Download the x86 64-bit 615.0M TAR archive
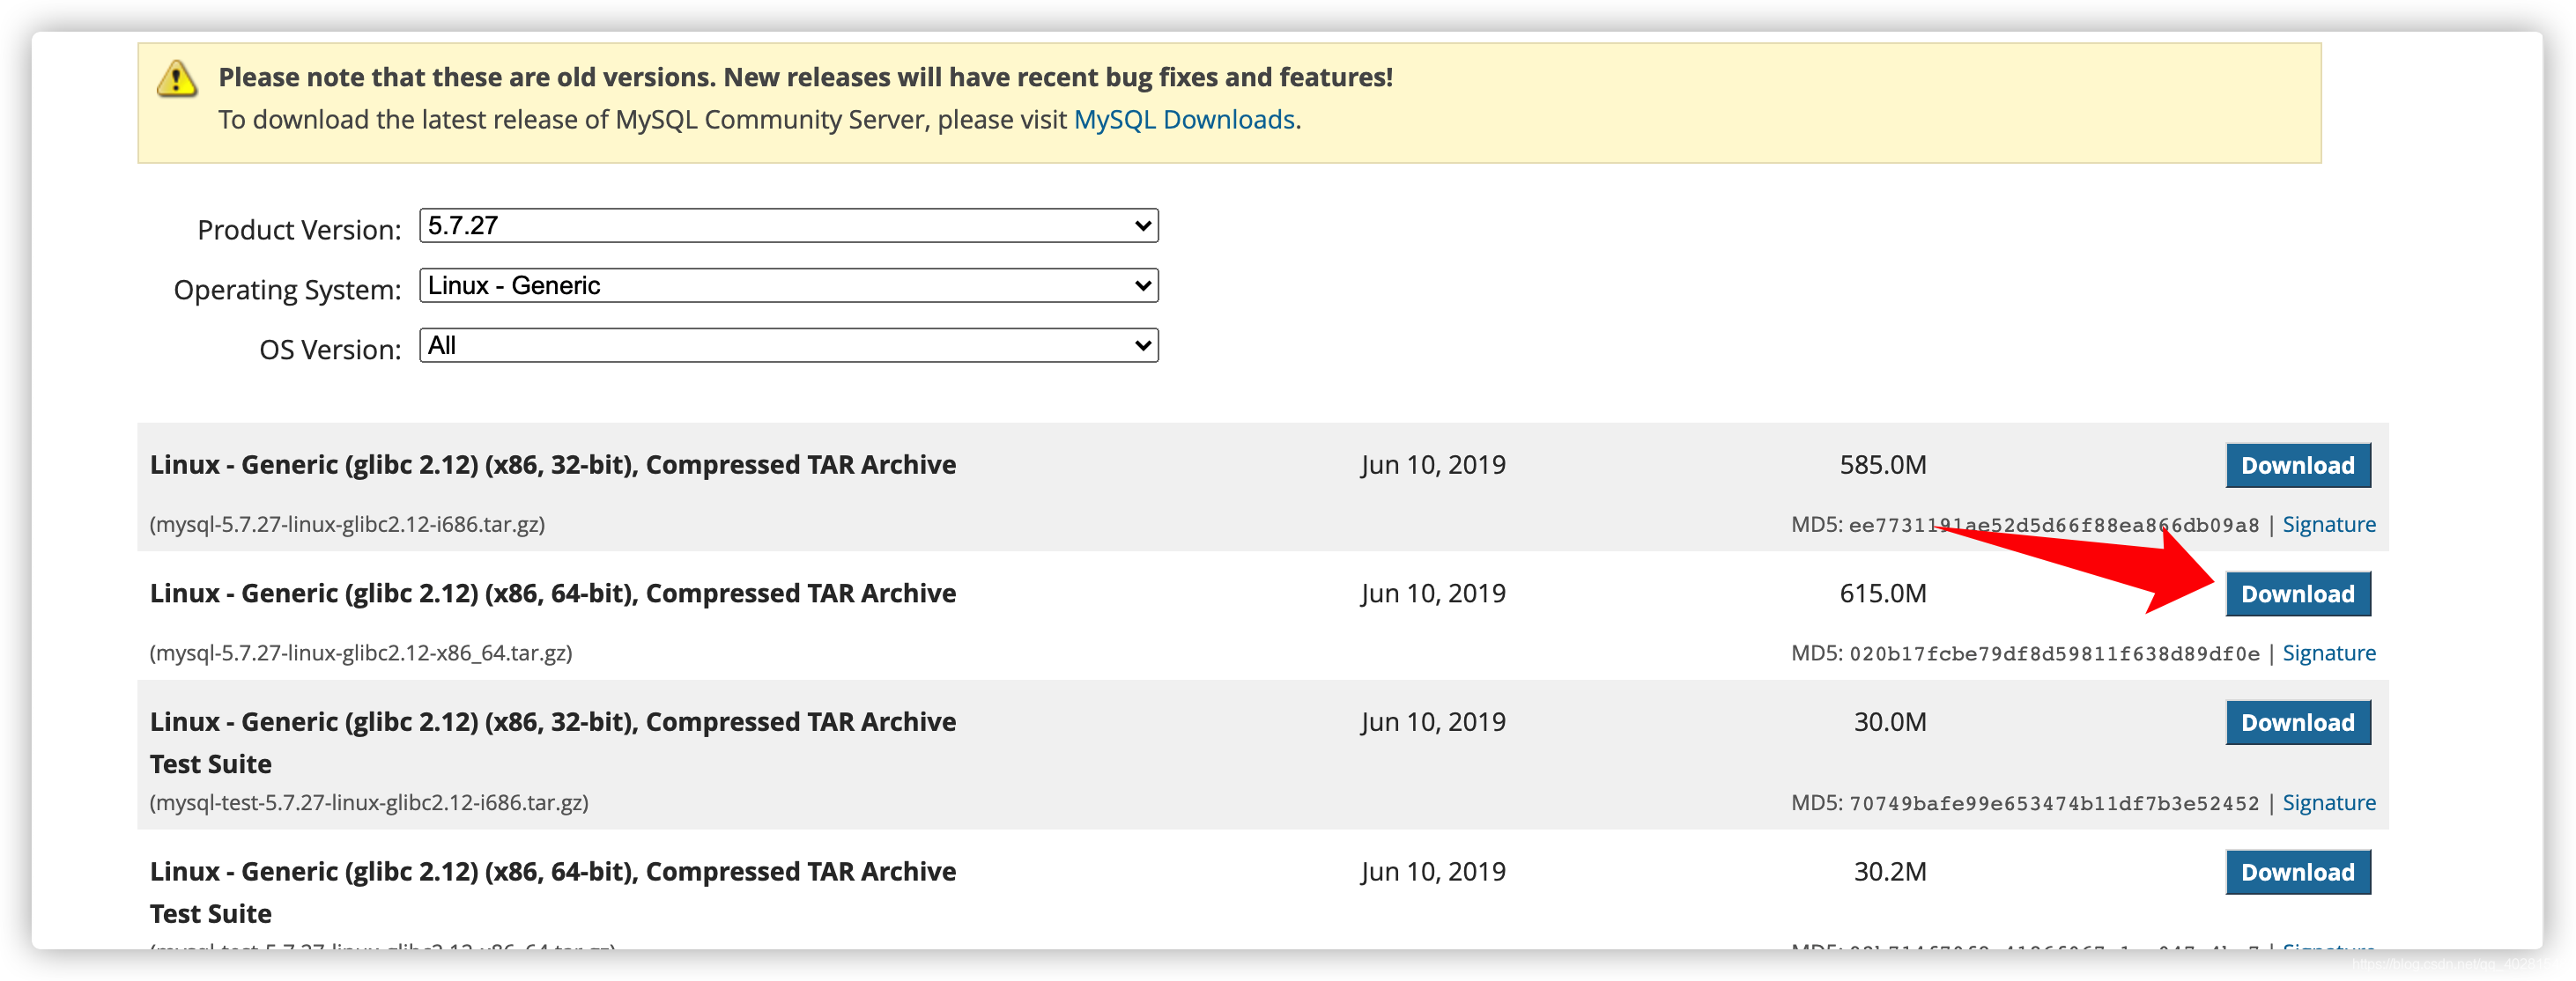The width and height of the screenshot is (2576, 981). (x=2297, y=594)
